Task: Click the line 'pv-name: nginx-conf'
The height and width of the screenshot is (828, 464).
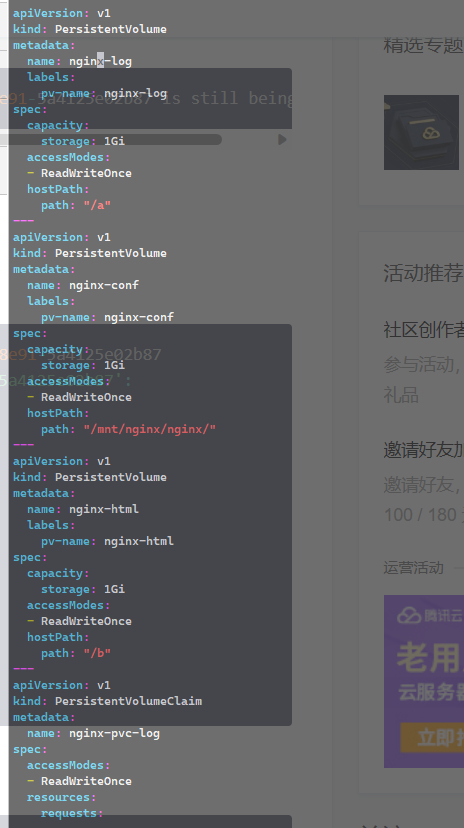Action: coord(108,317)
